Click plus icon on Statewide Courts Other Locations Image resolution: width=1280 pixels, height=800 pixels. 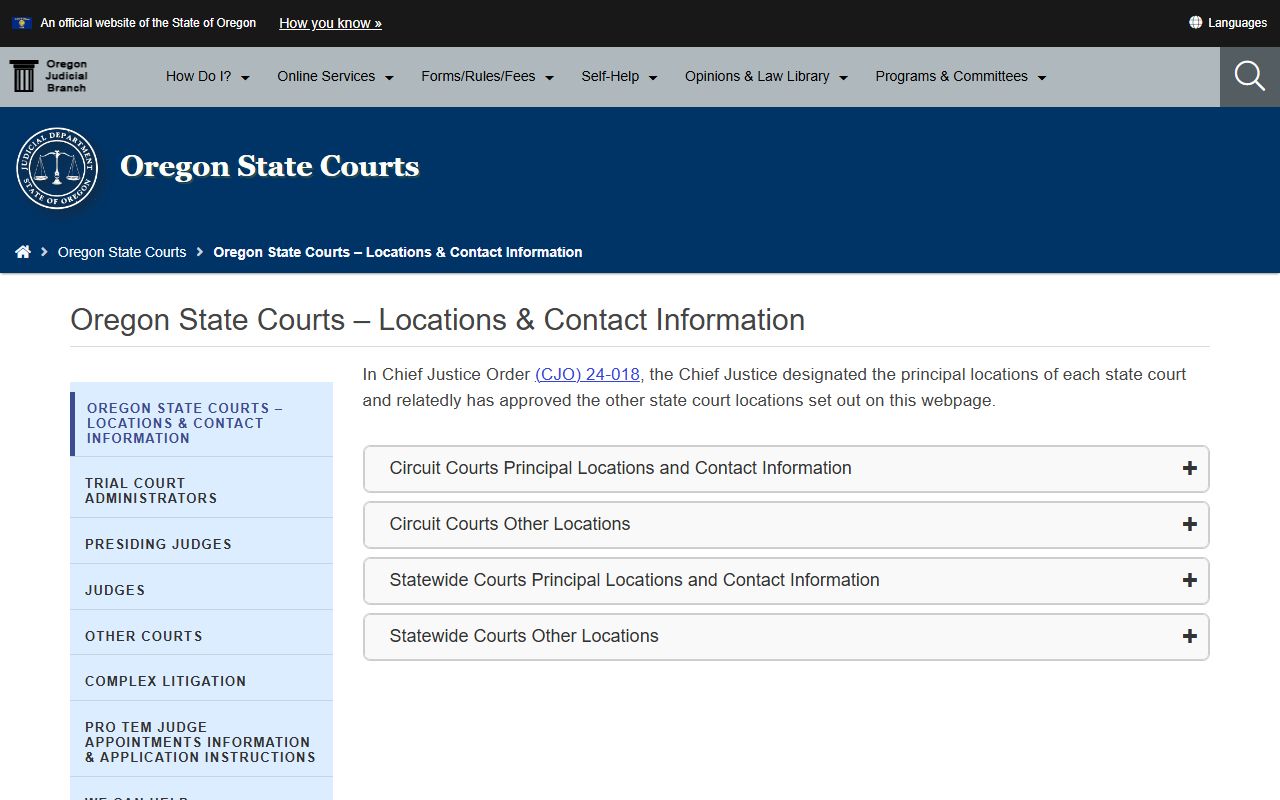pos(1189,636)
